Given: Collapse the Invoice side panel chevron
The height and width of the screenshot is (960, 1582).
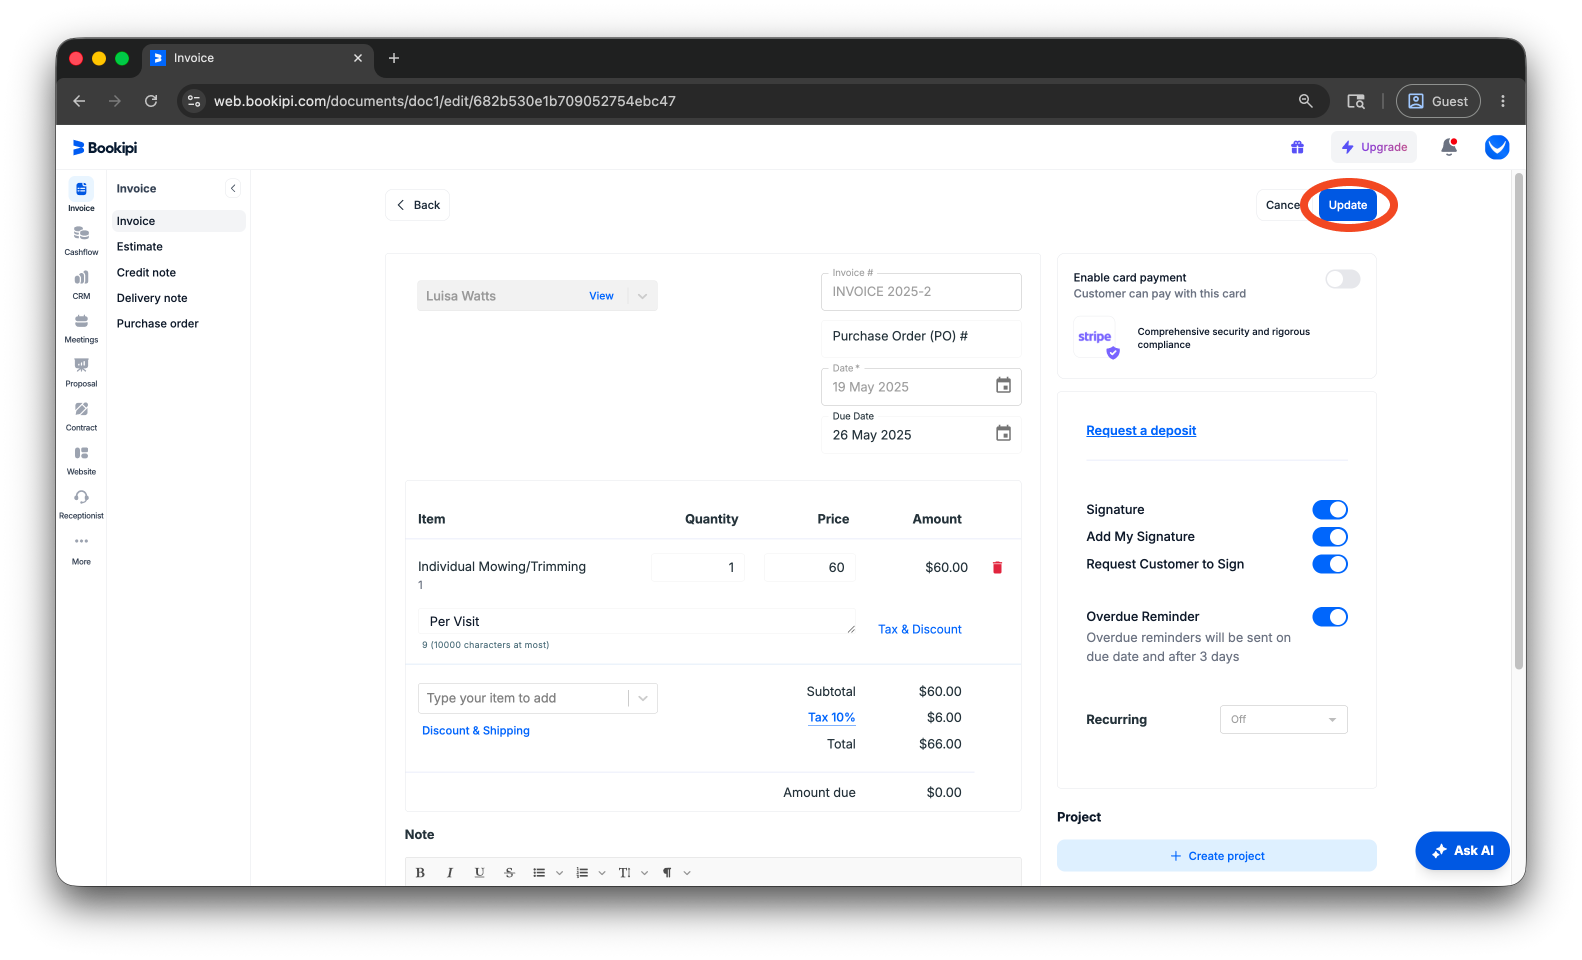Looking at the screenshot, I should tap(233, 188).
